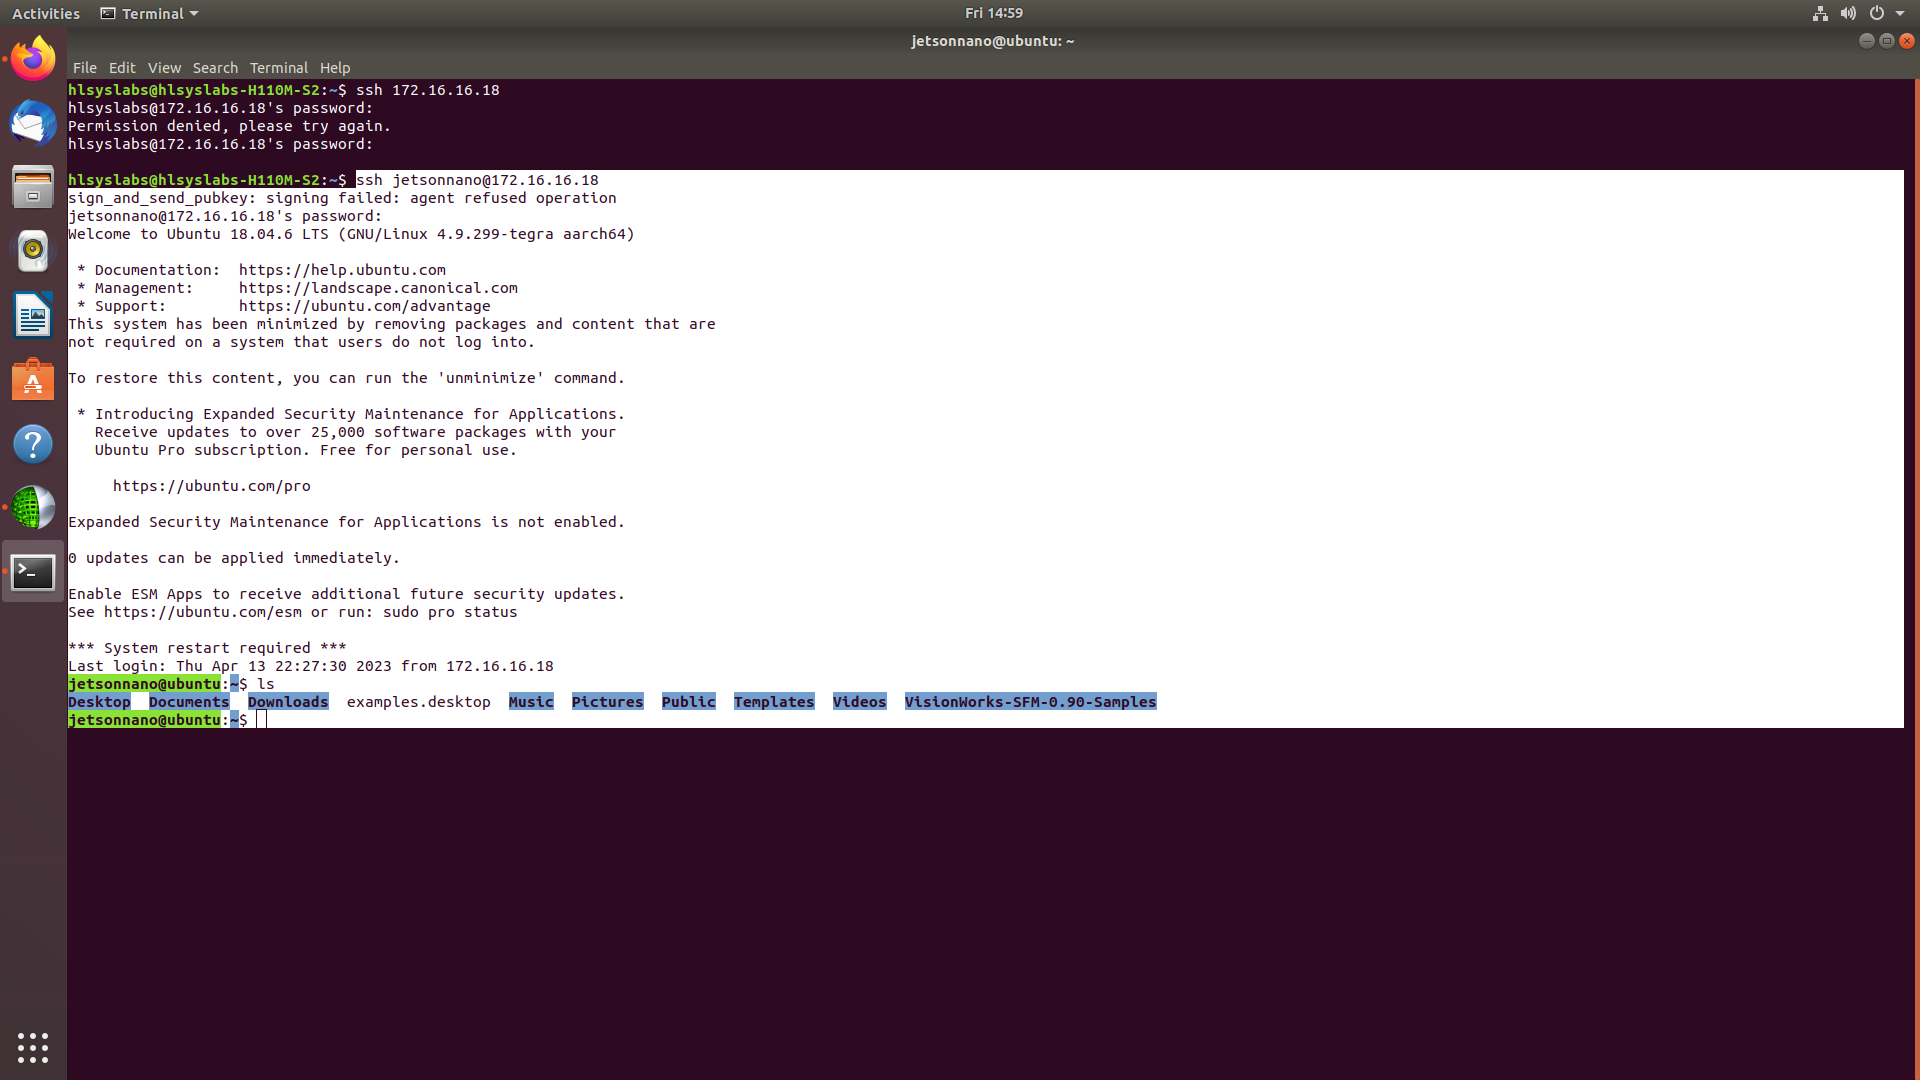
Task: Expand system power menu arrow
Action: click(x=1900, y=13)
